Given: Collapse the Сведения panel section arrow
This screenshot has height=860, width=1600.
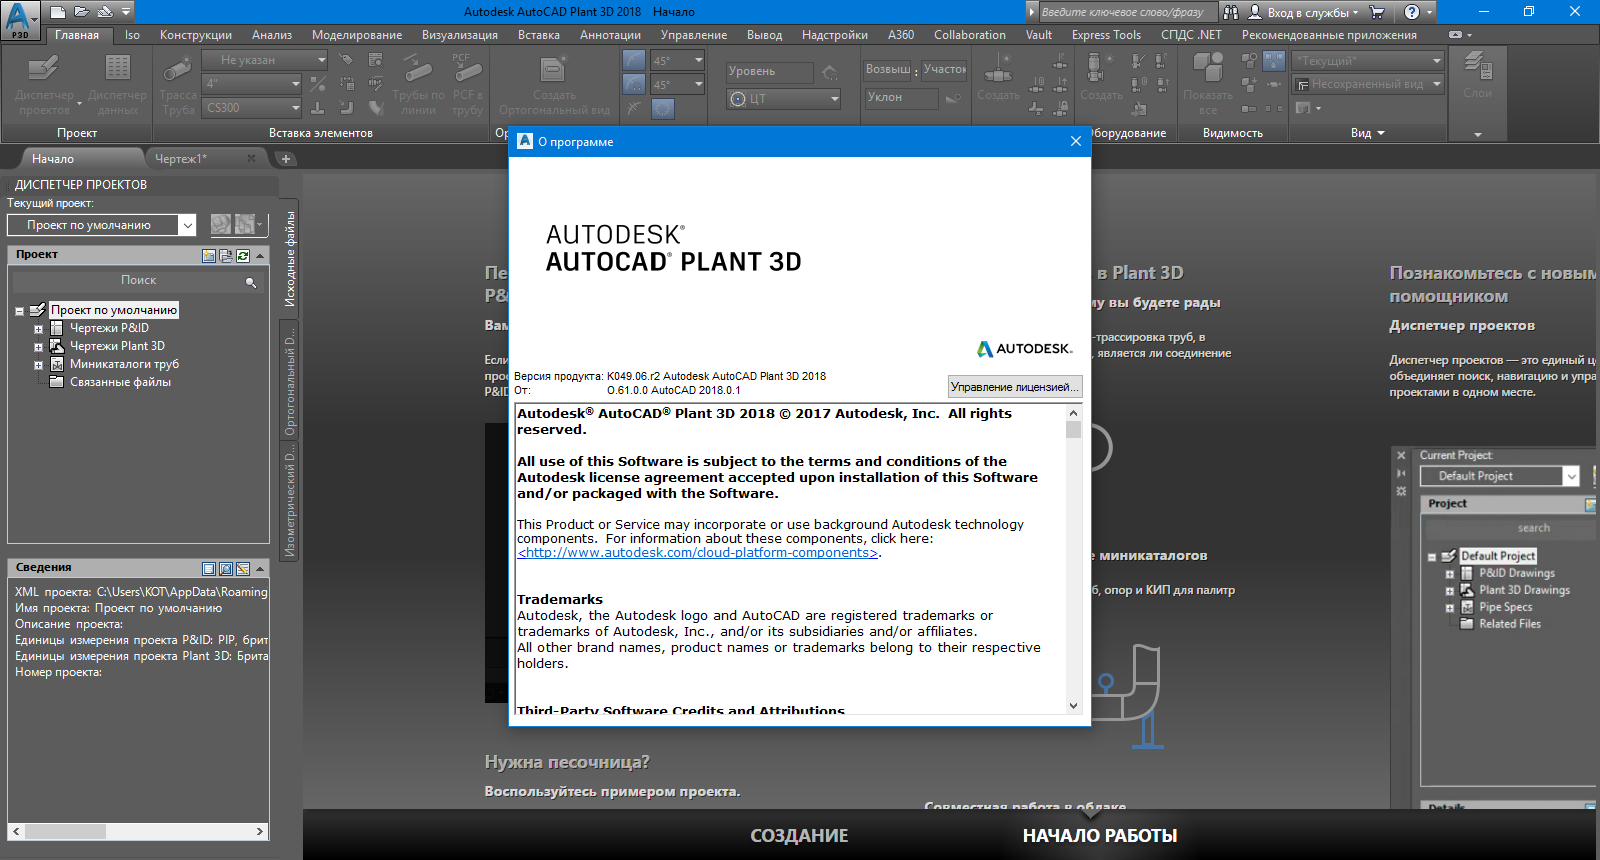Looking at the screenshot, I should [260, 568].
